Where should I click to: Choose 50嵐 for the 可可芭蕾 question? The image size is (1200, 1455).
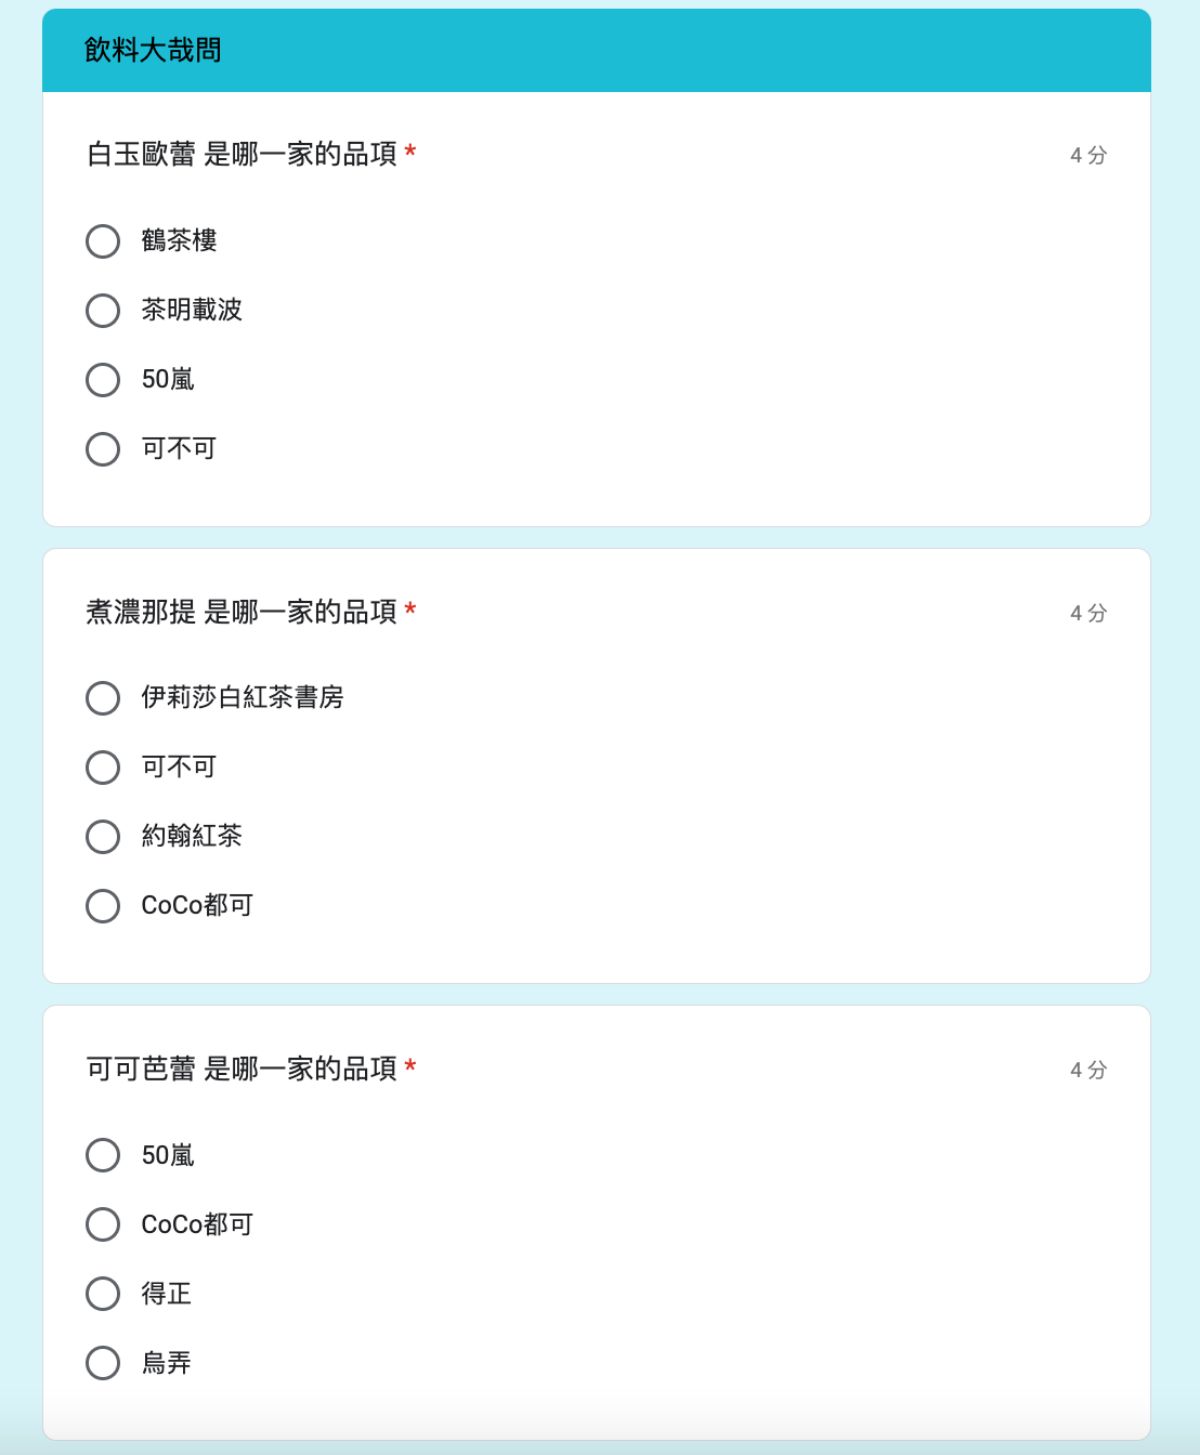[x=103, y=1155]
